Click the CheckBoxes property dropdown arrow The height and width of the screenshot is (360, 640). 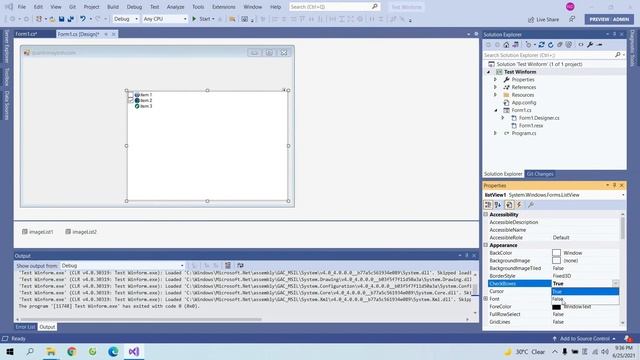(x=615, y=283)
